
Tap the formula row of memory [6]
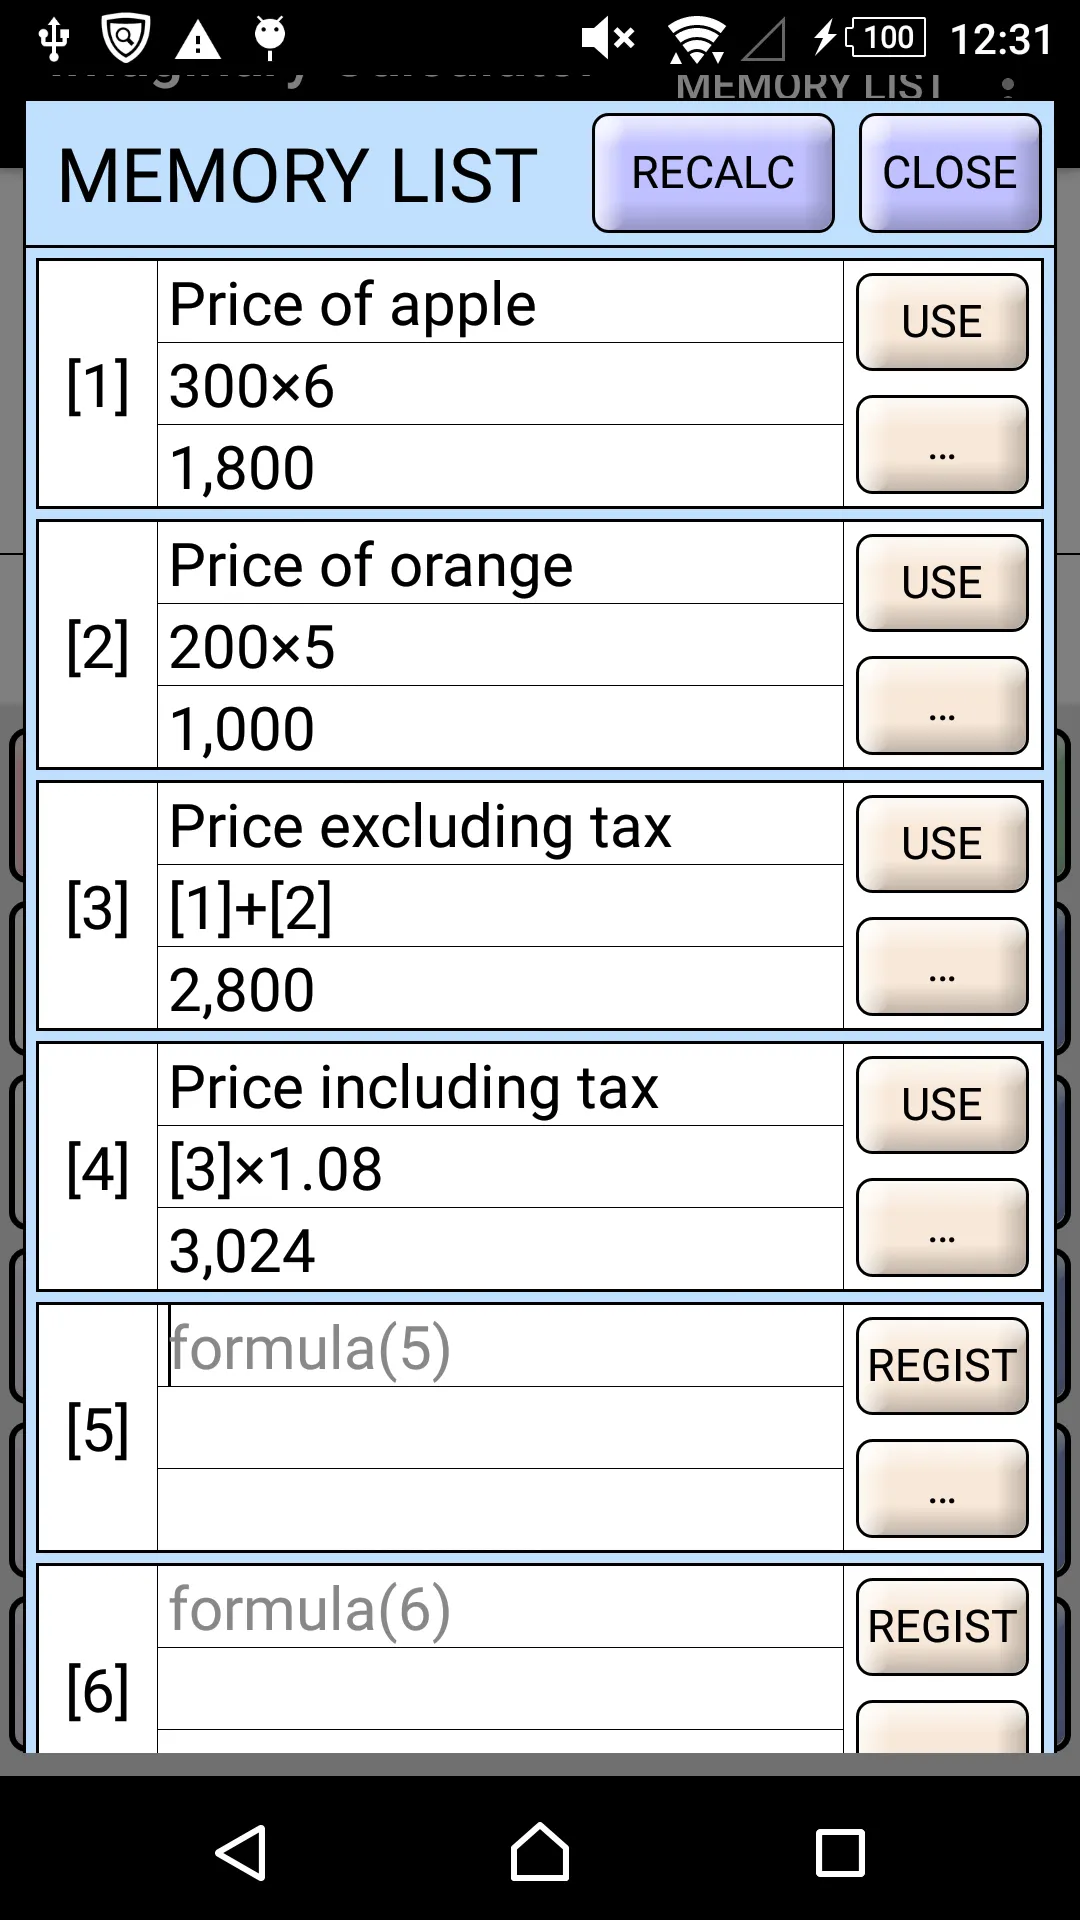click(500, 1689)
